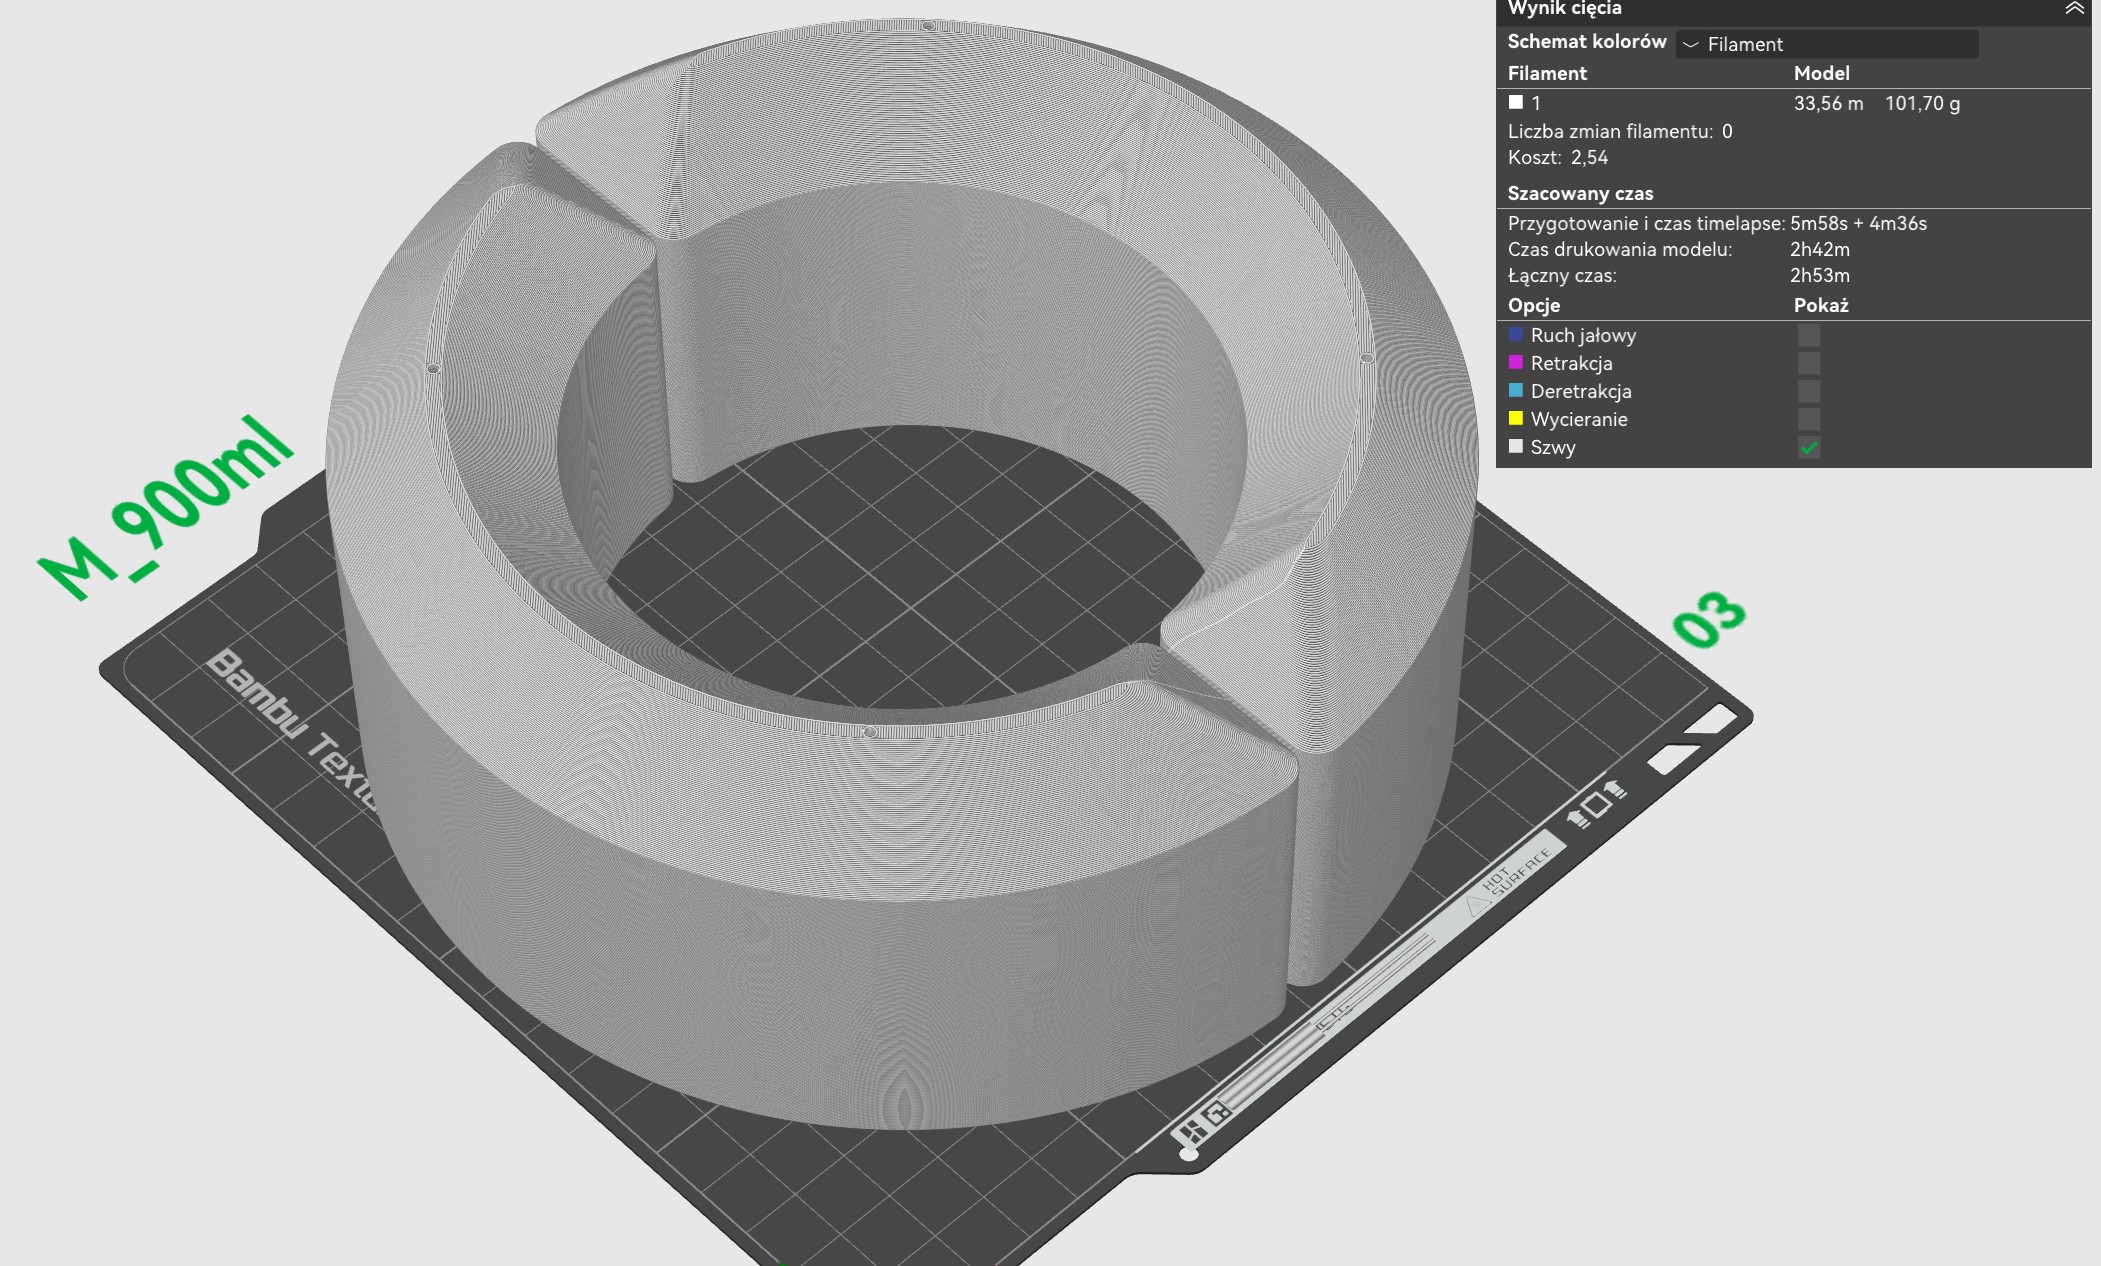Toggle Retrakcja visibility checkbox
The height and width of the screenshot is (1266, 2101).
pos(1809,363)
